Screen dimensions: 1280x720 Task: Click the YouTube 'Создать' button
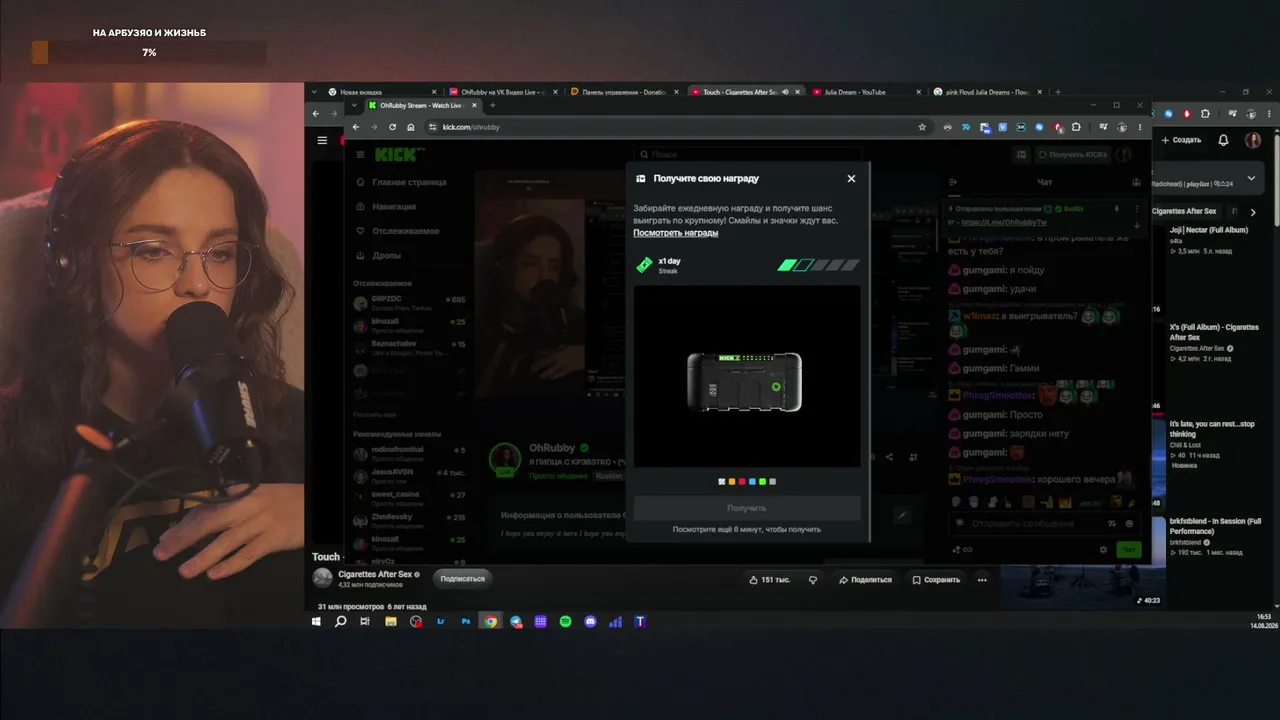click(x=1182, y=140)
